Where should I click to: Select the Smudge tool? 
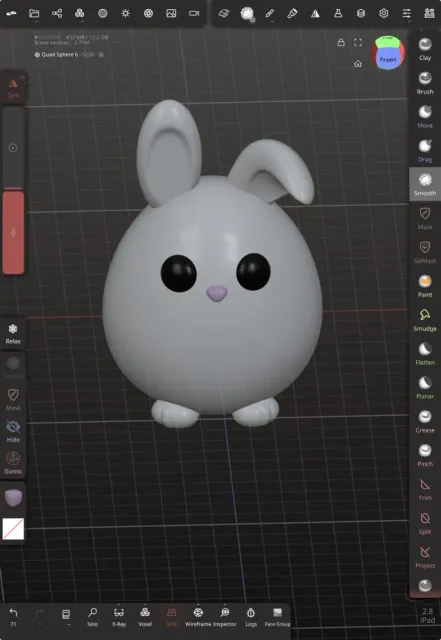[x=425, y=320]
